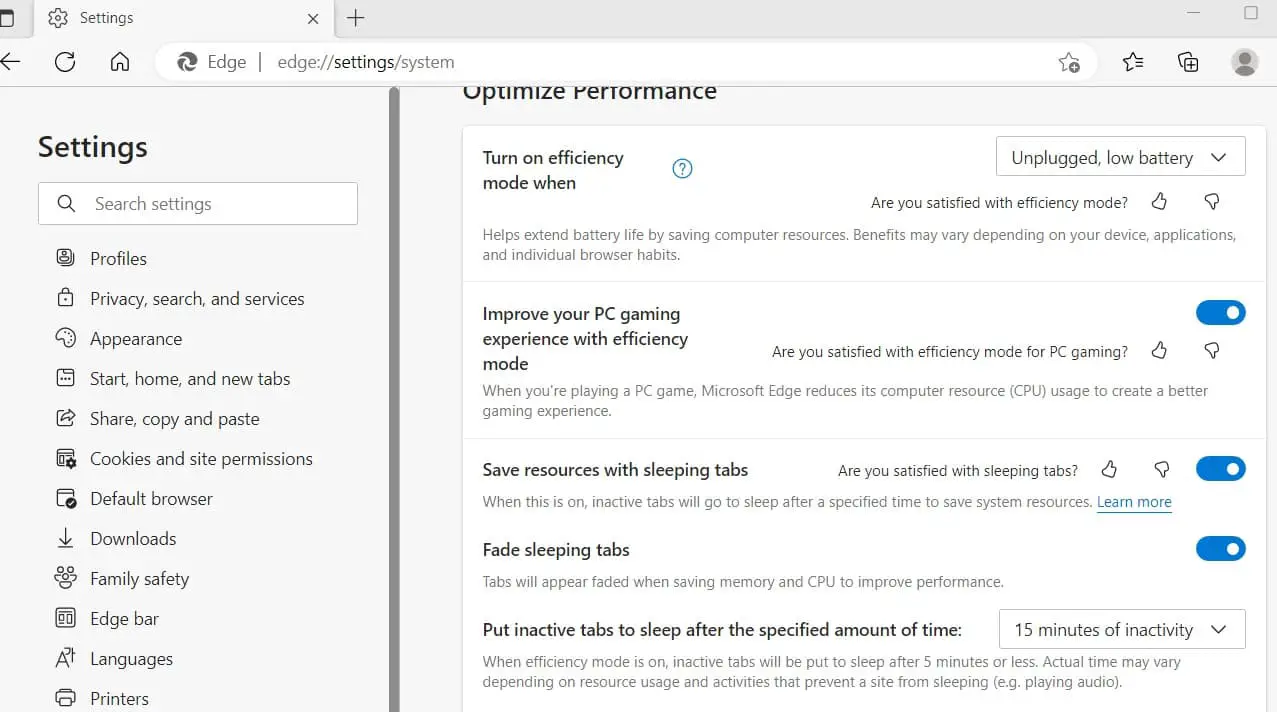Open the Collections icon in toolbar

(1188, 62)
